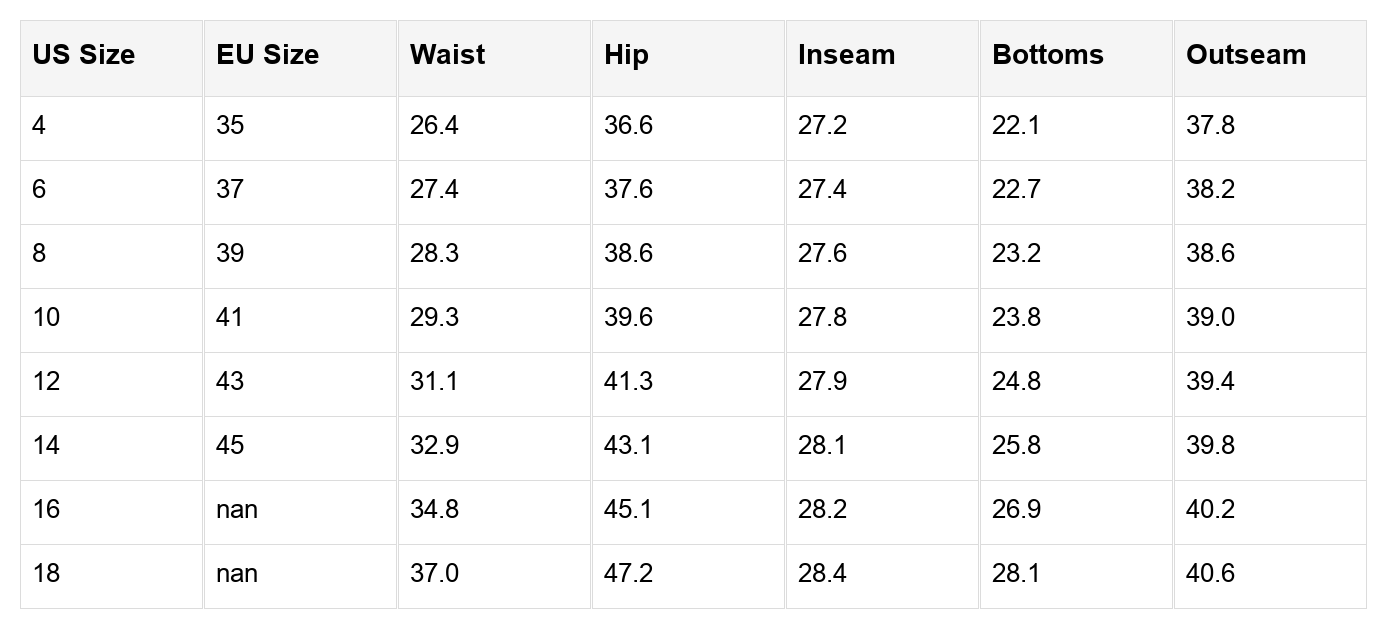Select EU size 37 cell
The width and height of the screenshot is (1386, 628).
pyautogui.click(x=230, y=190)
